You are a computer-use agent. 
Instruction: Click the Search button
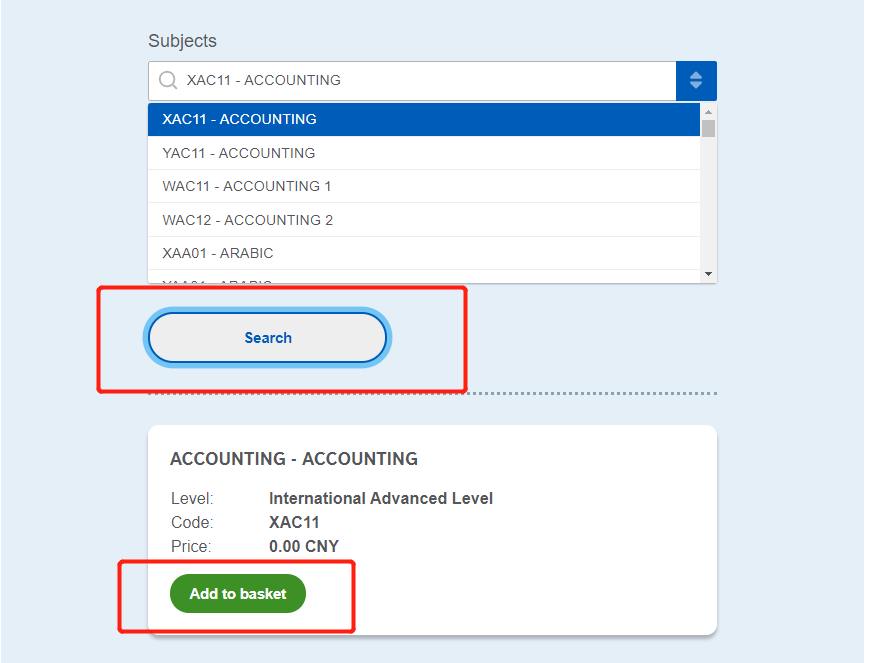coord(268,338)
